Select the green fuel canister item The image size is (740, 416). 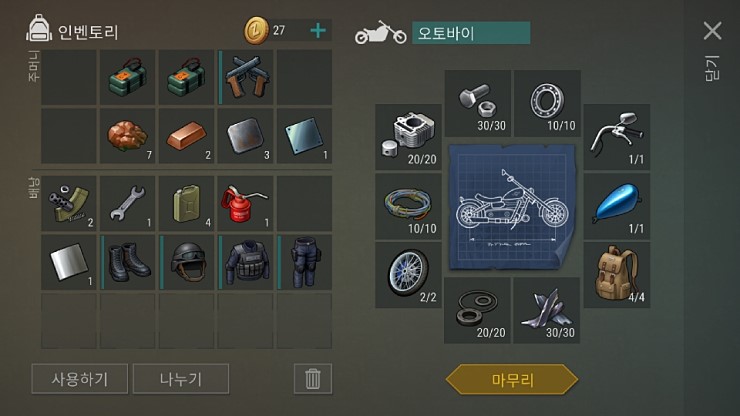[186, 204]
